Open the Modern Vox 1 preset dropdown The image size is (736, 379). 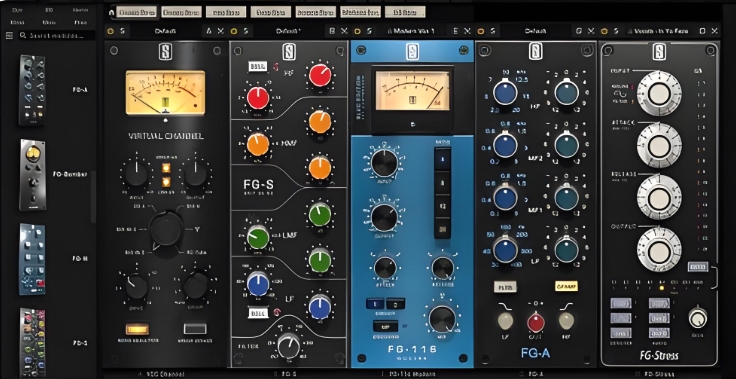pos(411,31)
